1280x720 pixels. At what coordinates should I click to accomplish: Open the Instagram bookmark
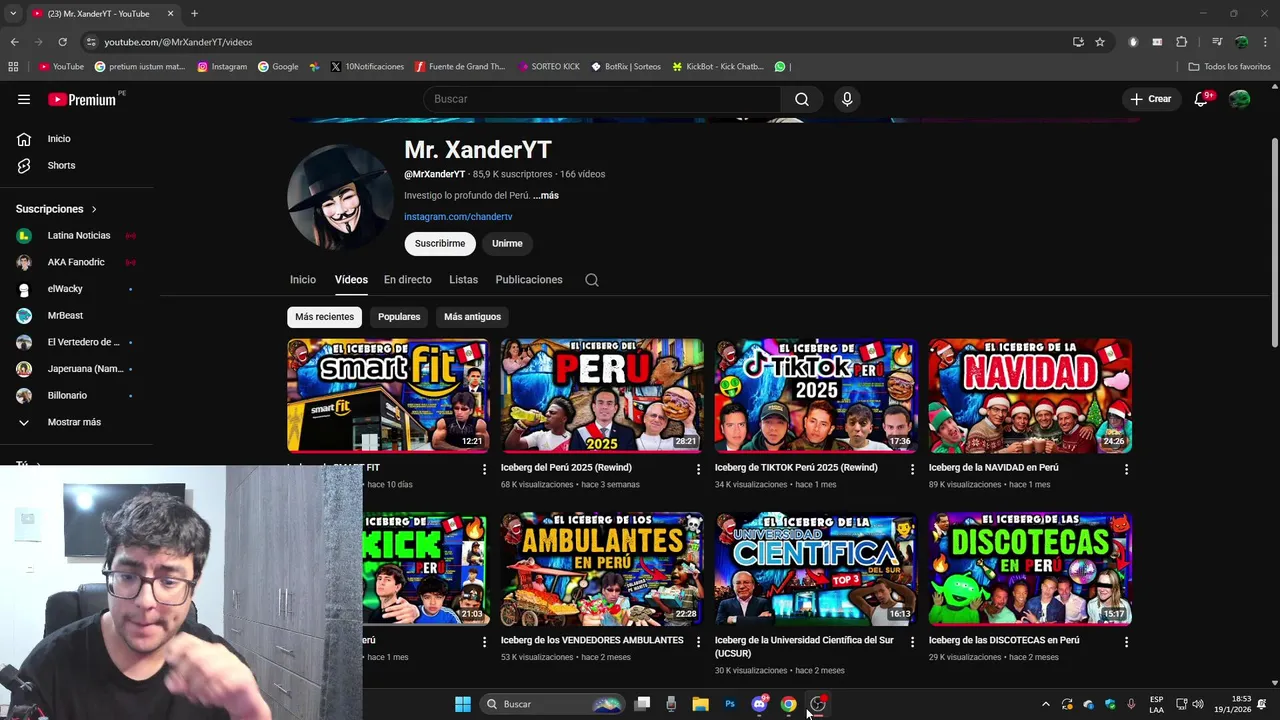point(222,67)
